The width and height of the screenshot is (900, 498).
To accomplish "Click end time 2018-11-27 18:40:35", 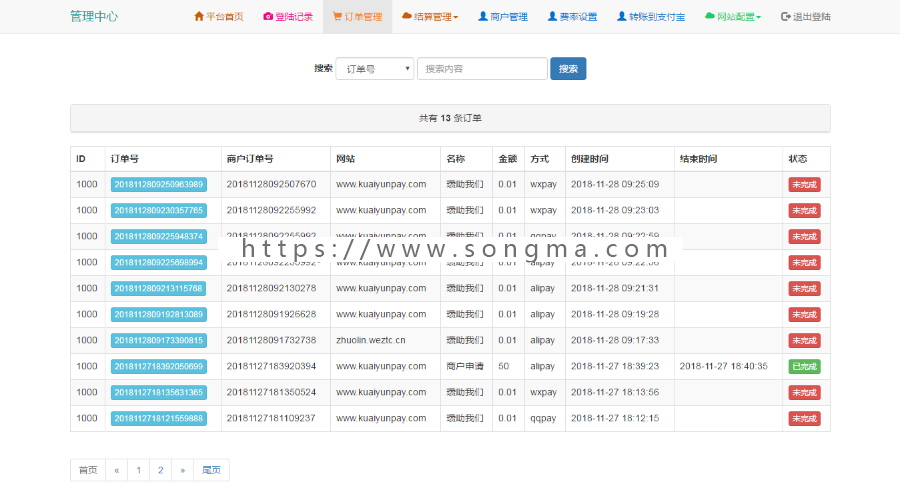I will point(723,366).
